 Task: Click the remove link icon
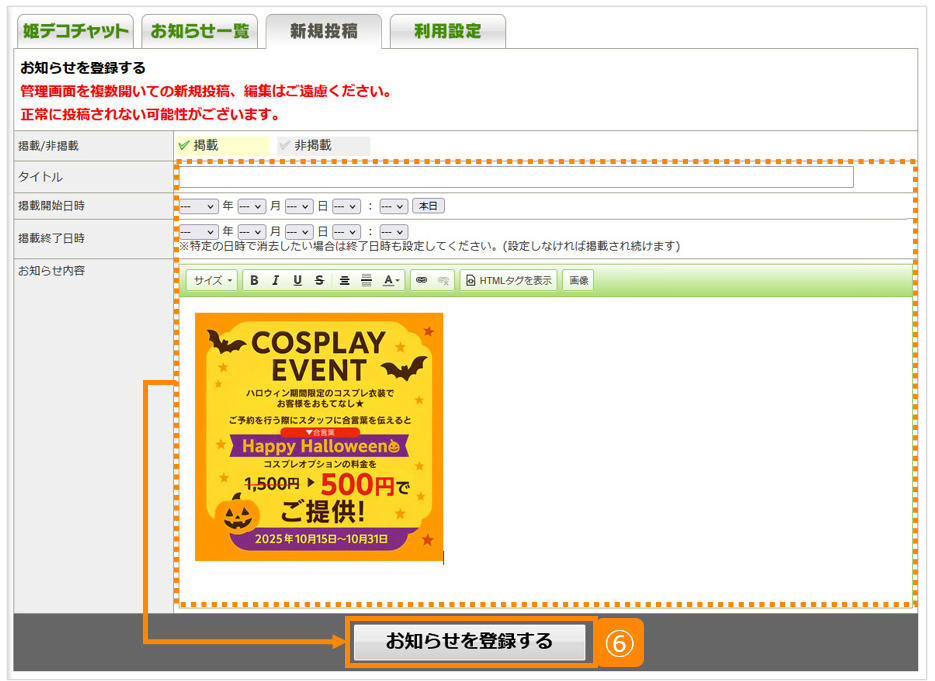coord(443,281)
